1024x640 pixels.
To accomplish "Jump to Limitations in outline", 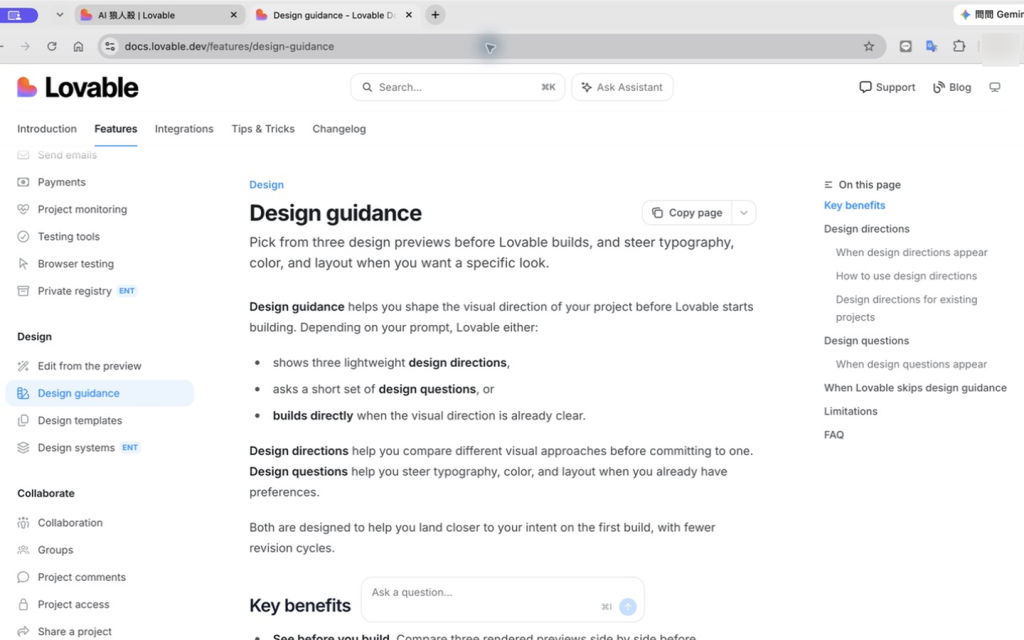I will (x=850, y=411).
